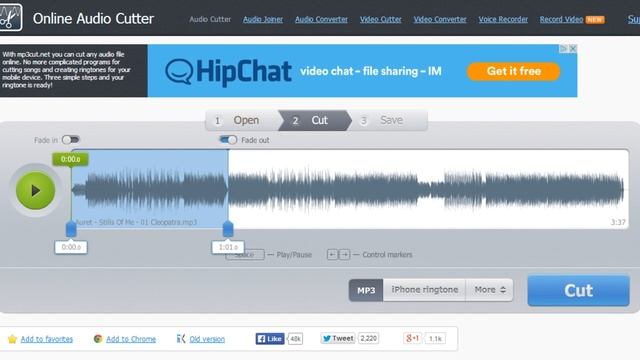Click the AdChoices triangle icon
The image size is (640, 360).
click(564, 49)
